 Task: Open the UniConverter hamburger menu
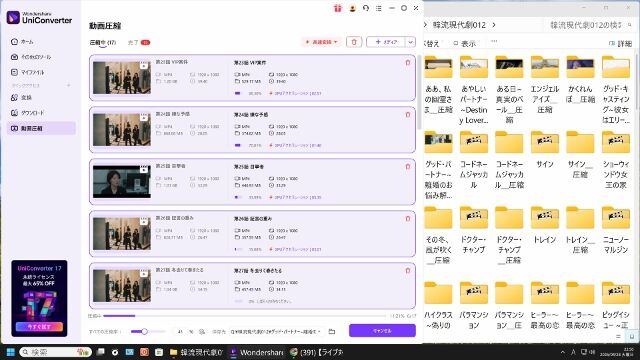(379, 8)
